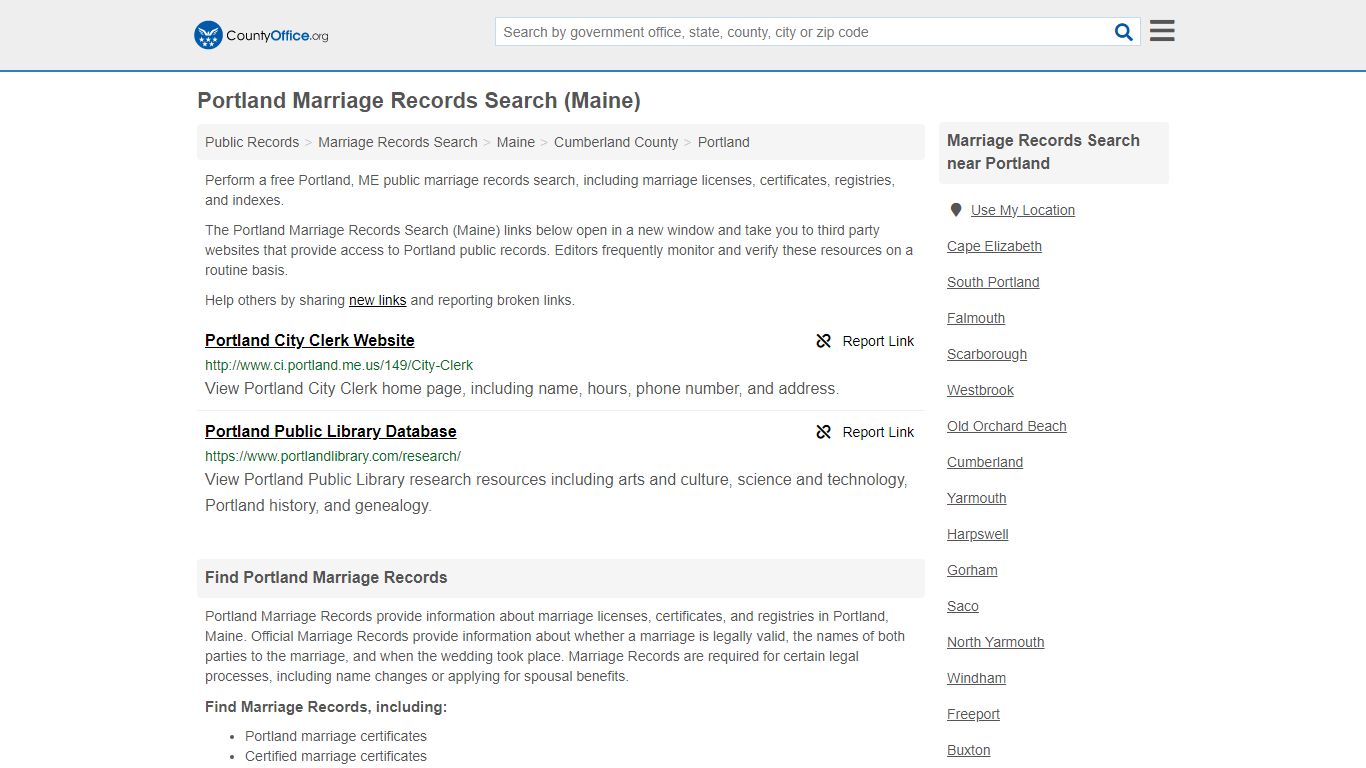Open the hamburger menu
1366x768 pixels.
coord(1162,31)
